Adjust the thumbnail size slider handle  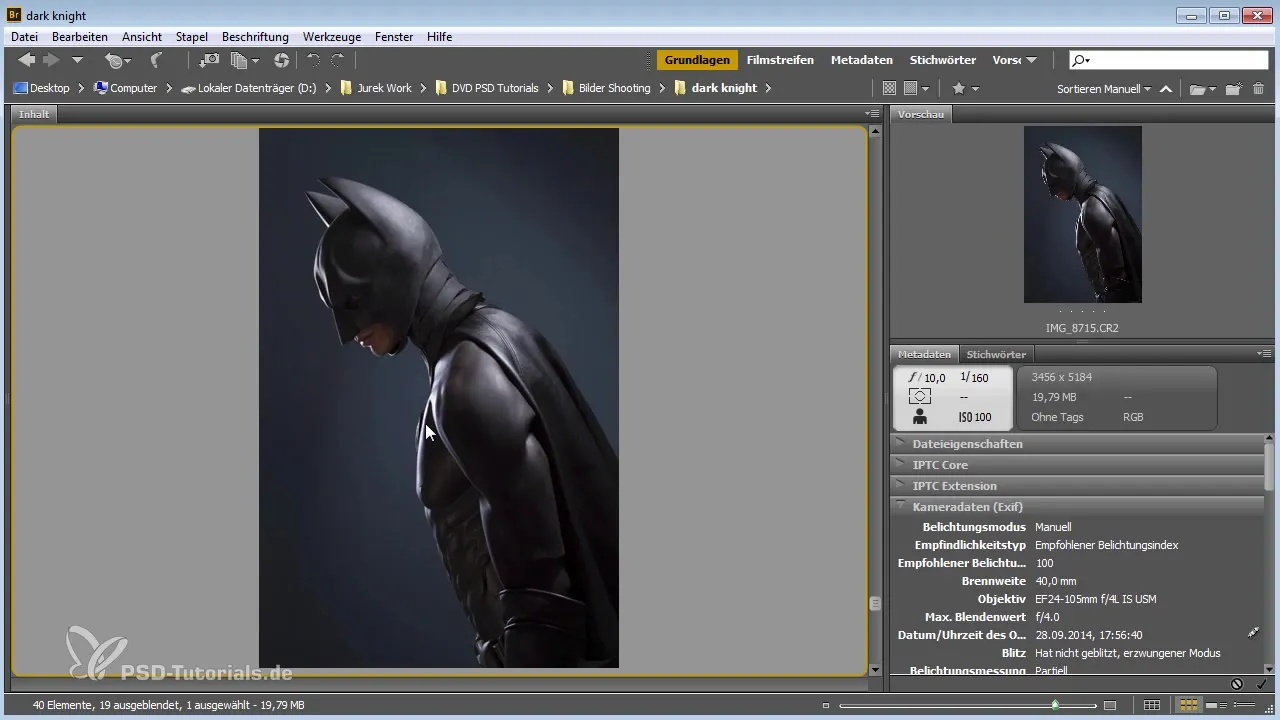[1055, 705]
